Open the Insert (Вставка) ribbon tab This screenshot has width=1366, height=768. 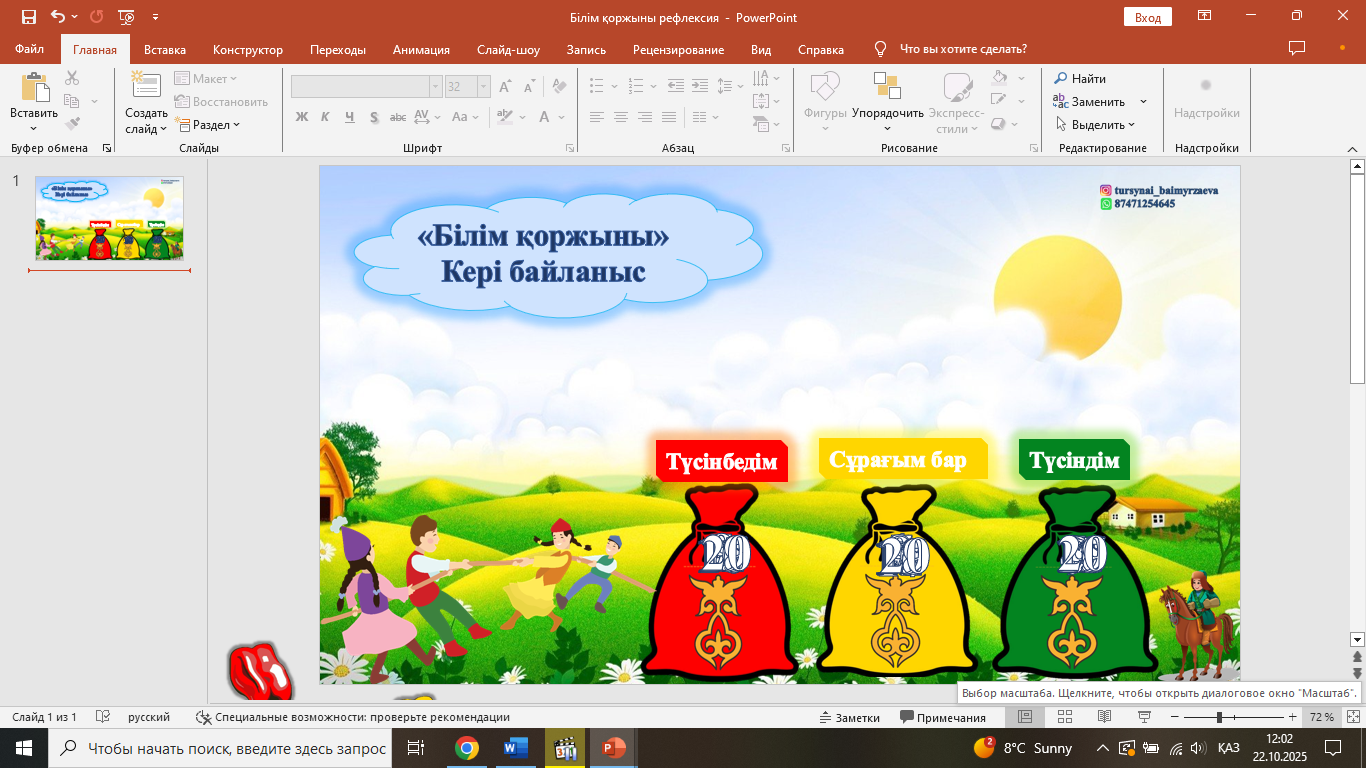click(x=165, y=50)
